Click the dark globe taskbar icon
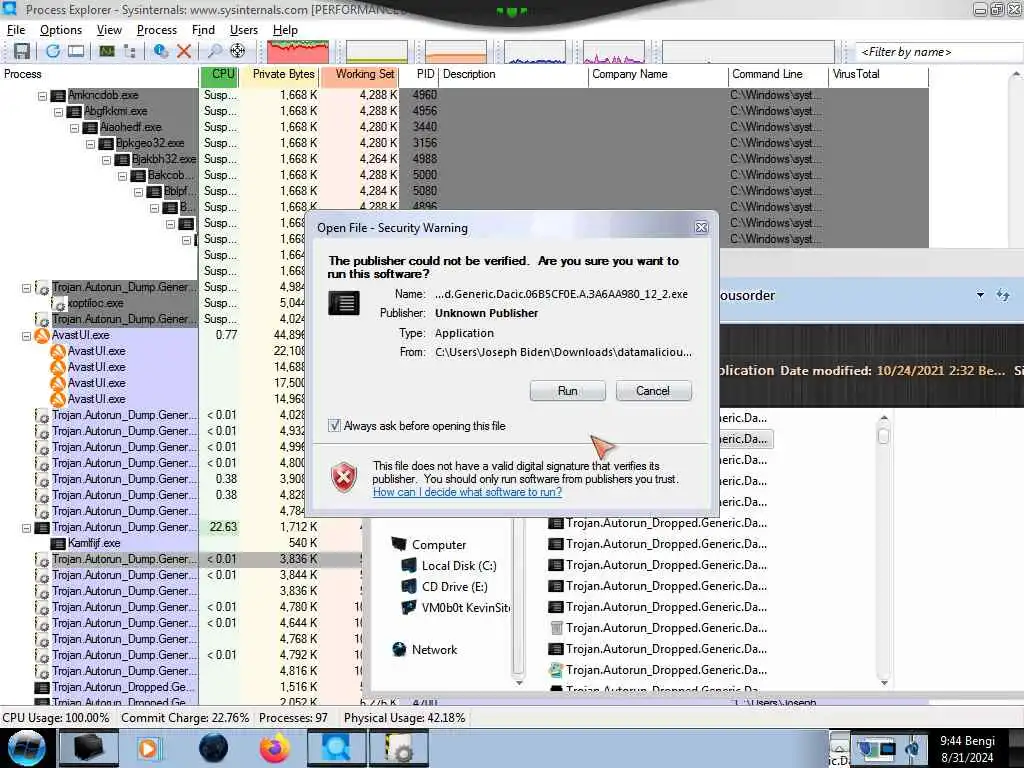The image size is (1024, 768). click(213, 748)
